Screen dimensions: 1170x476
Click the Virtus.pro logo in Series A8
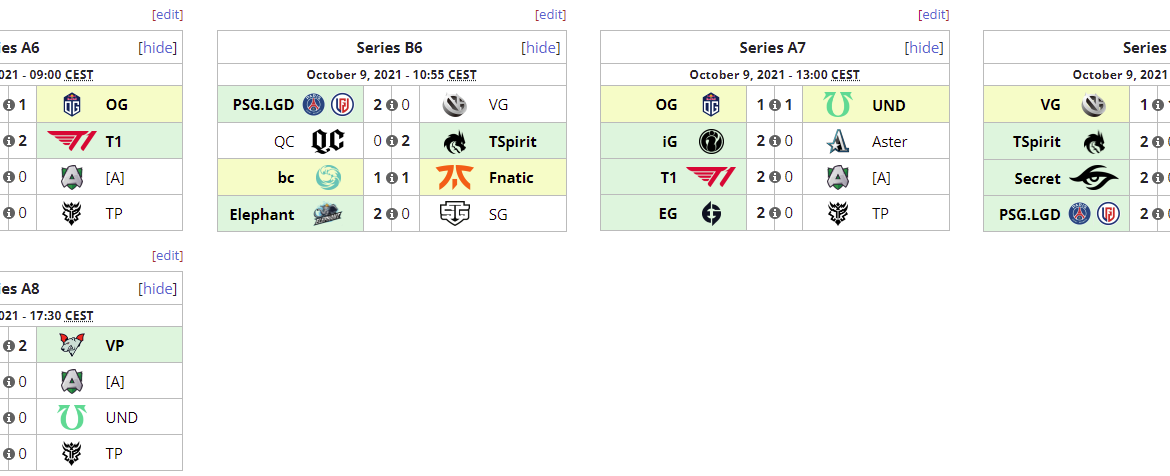click(71, 345)
